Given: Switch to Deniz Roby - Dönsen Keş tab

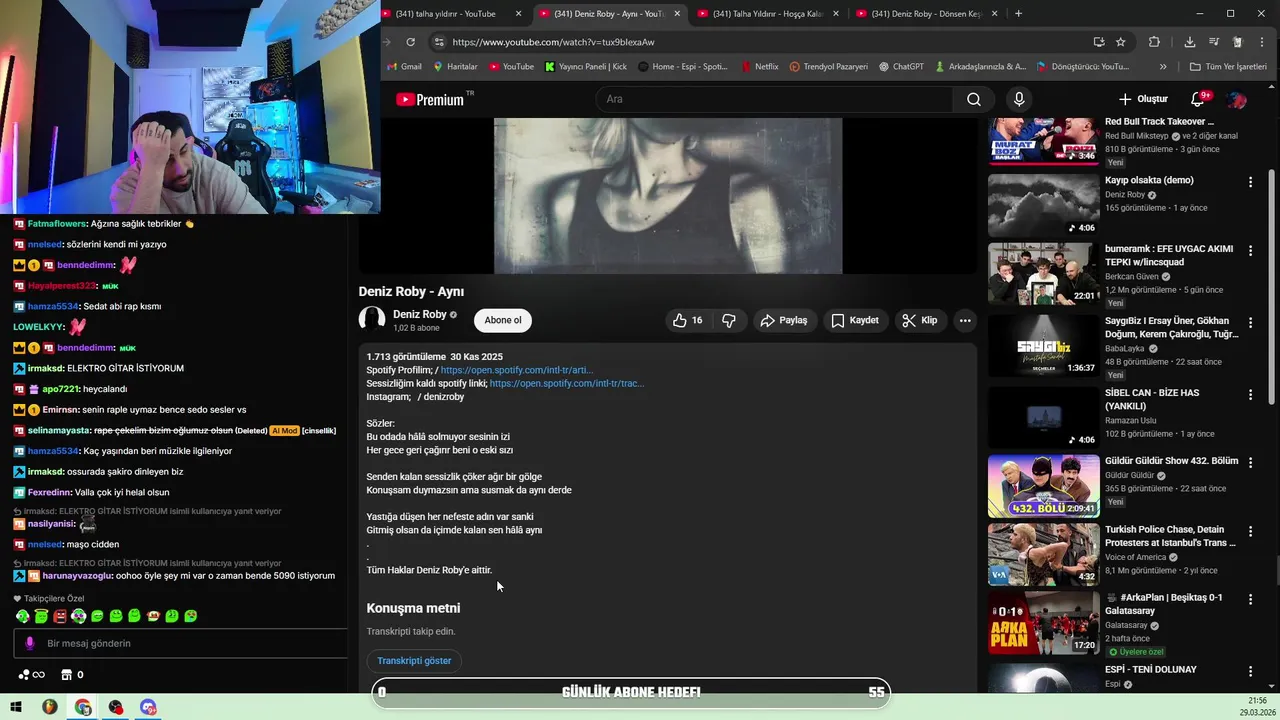Looking at the screenshot, I should 926,14.
